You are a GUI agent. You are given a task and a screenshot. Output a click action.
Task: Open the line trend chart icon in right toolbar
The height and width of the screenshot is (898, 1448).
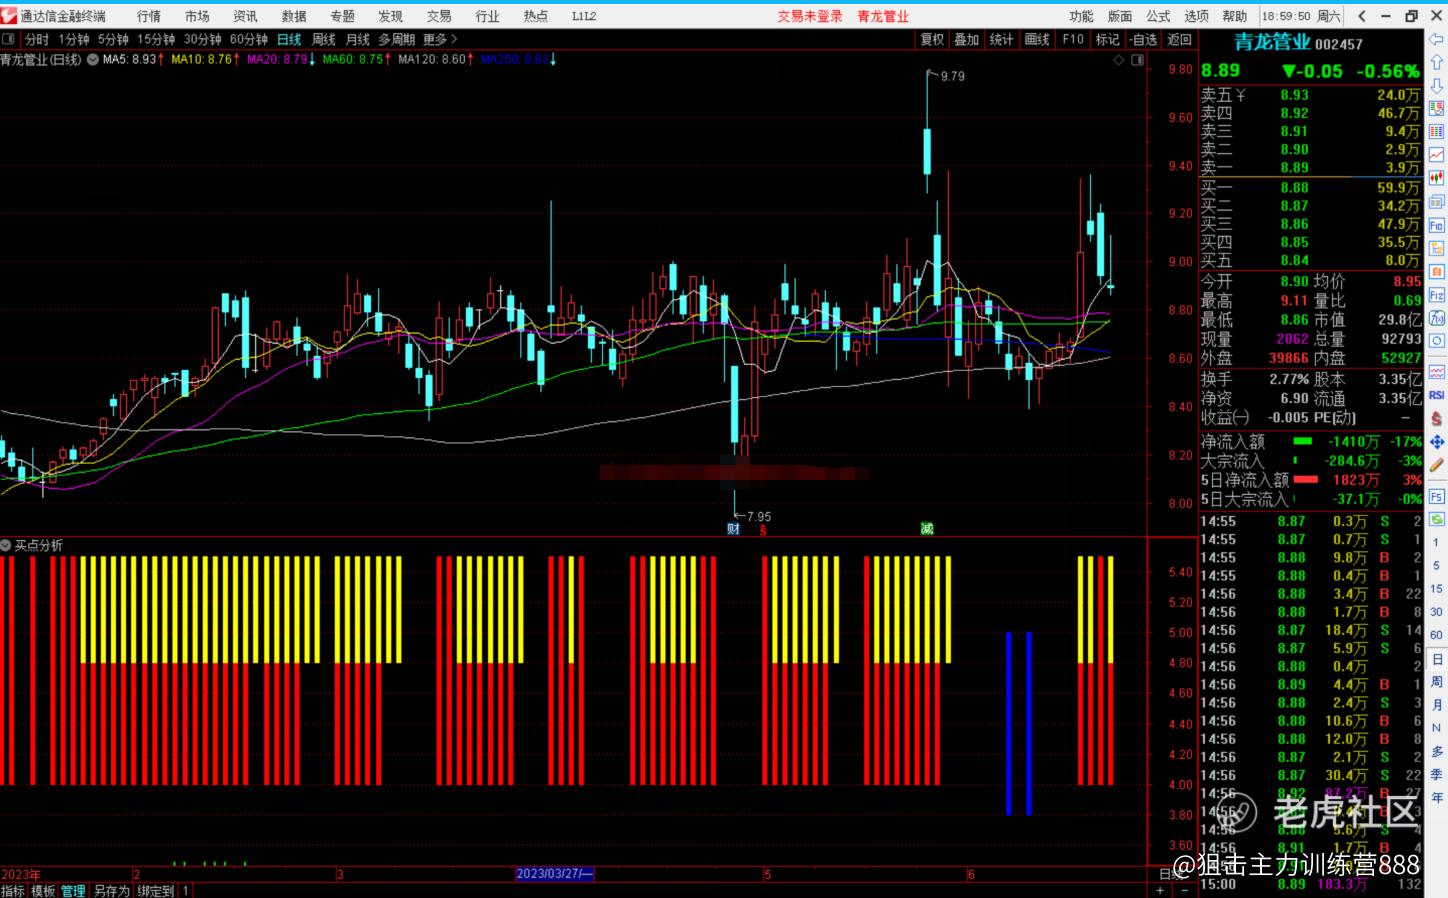point(1437,155)
